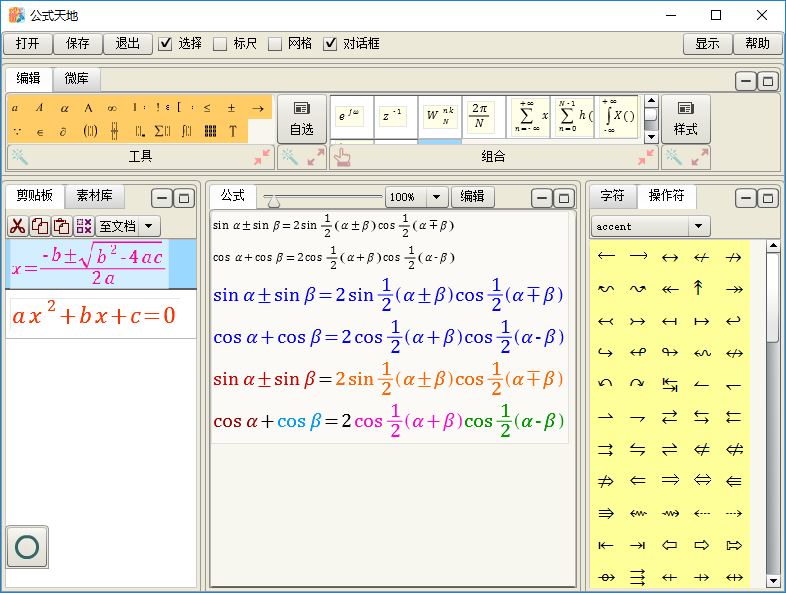Open the parentheses bracket templates palette
The image size is (786, 593).
click(90, 131)
